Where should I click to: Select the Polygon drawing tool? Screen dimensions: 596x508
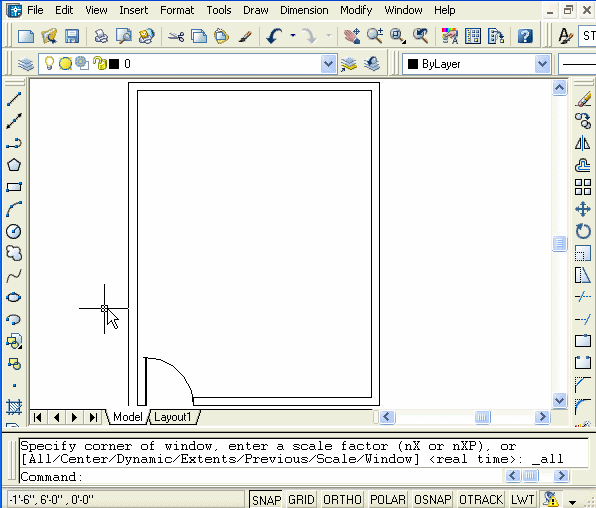coord(14,165)
